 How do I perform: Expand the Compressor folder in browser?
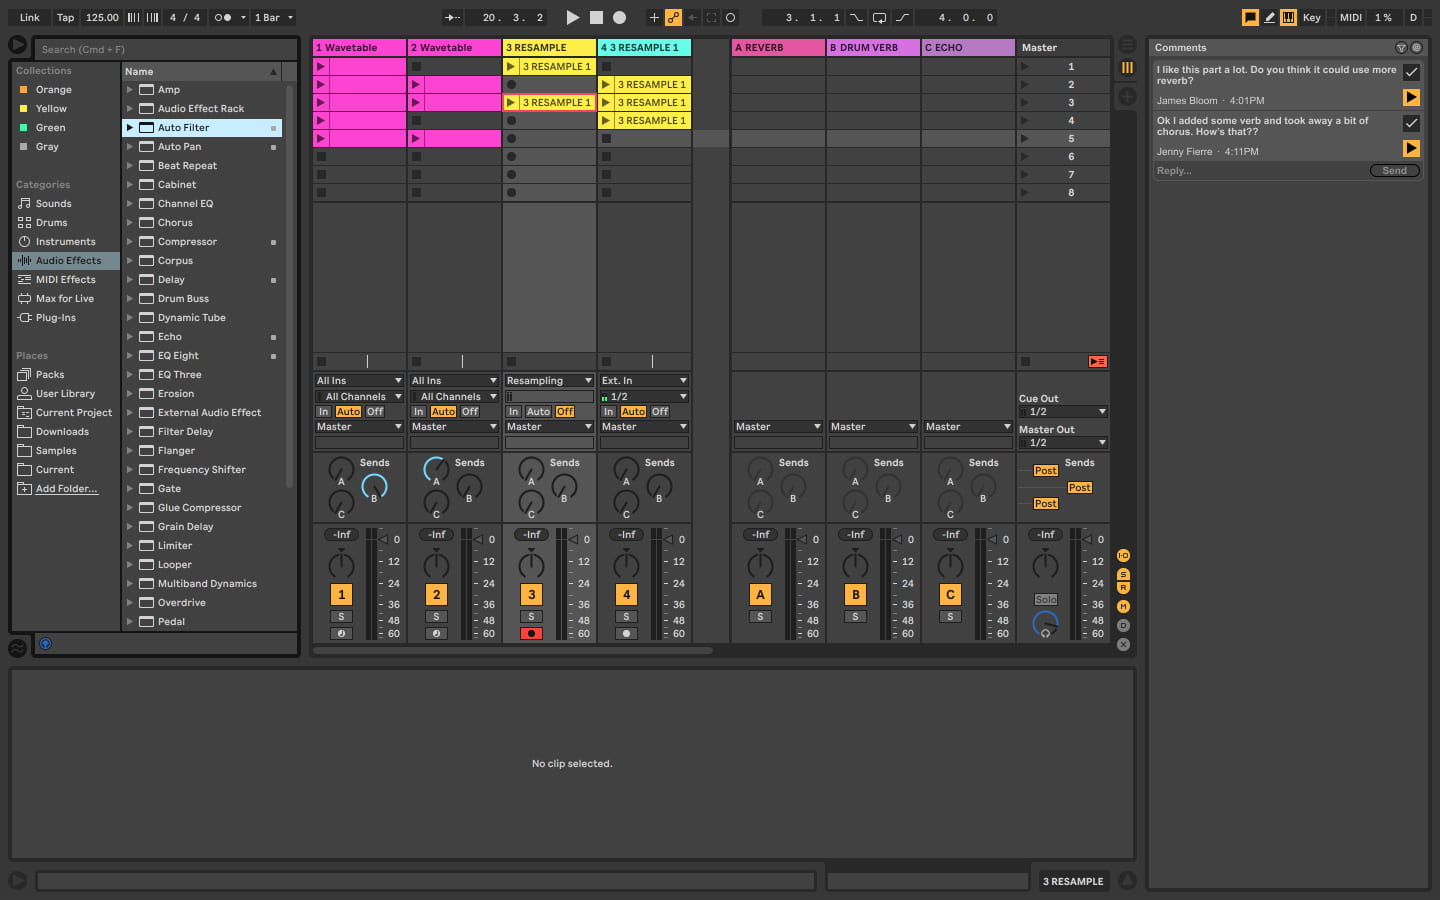130,242
